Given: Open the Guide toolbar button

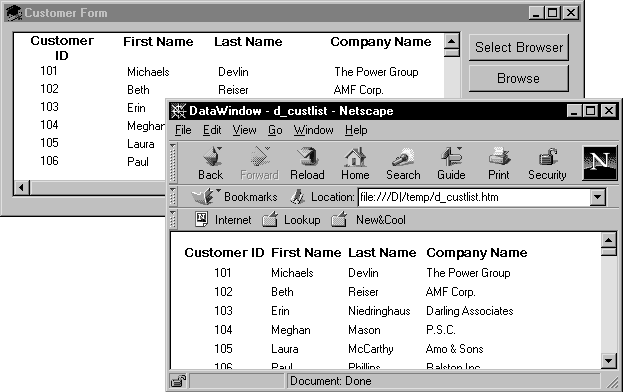Looking at the screenshot, I should pyautogui.click(x=451, y=163).
